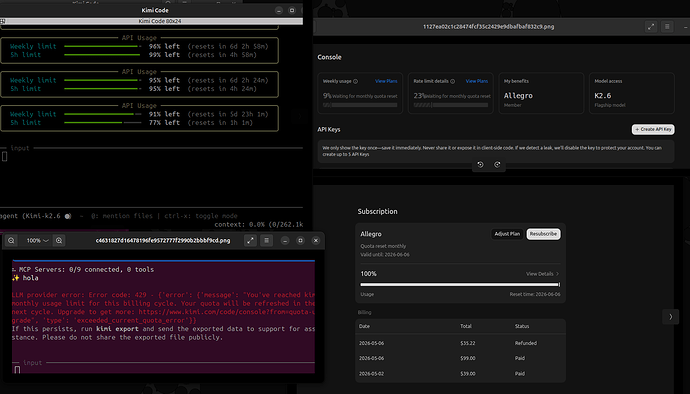Click the 'Date' column header in Billing
Viewport: 690px width, 394px height.
point(364,326)
